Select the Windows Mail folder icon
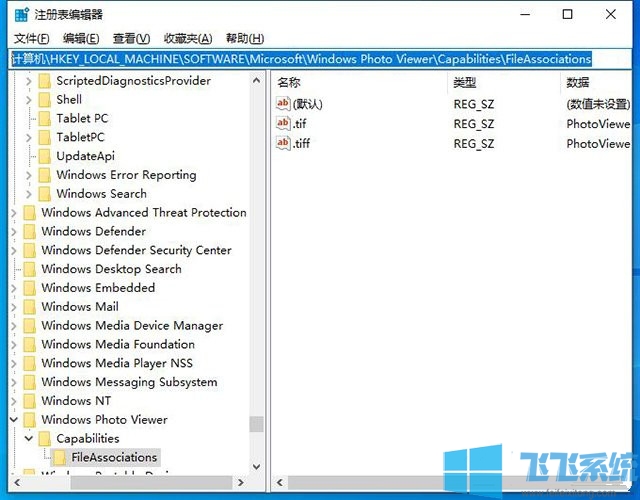This screenshot has width=640, height=500. pos(29,307)
